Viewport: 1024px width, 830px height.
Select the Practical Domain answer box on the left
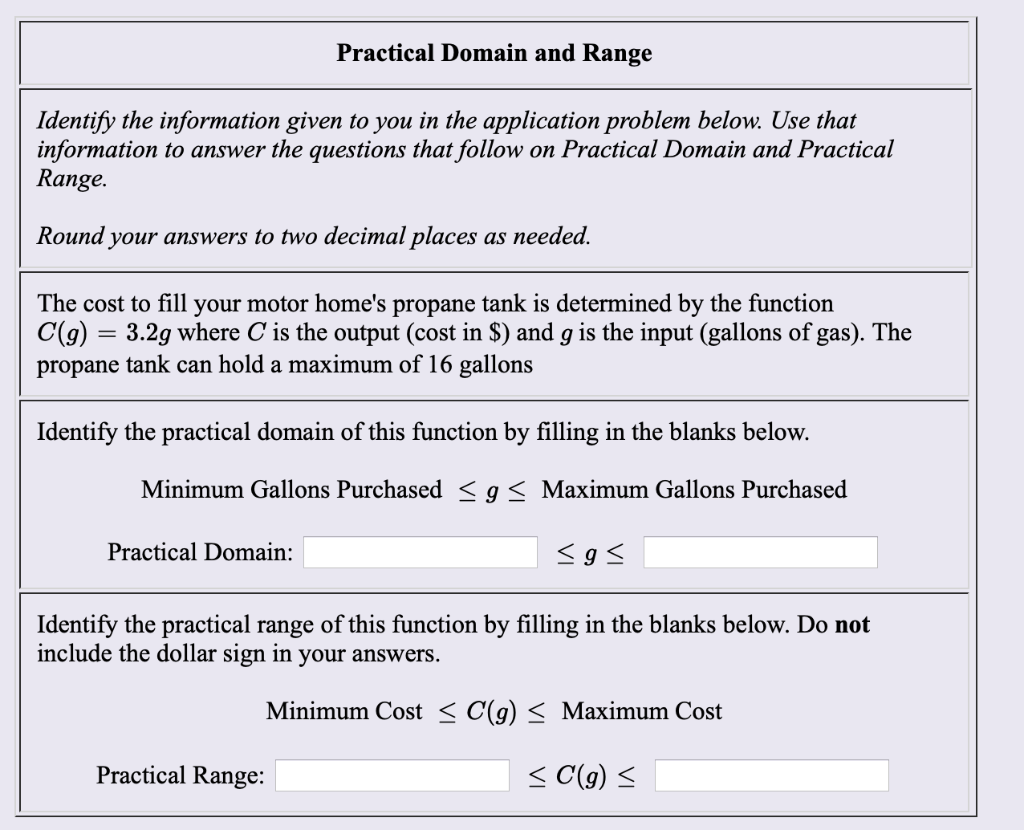click(419, 551)
